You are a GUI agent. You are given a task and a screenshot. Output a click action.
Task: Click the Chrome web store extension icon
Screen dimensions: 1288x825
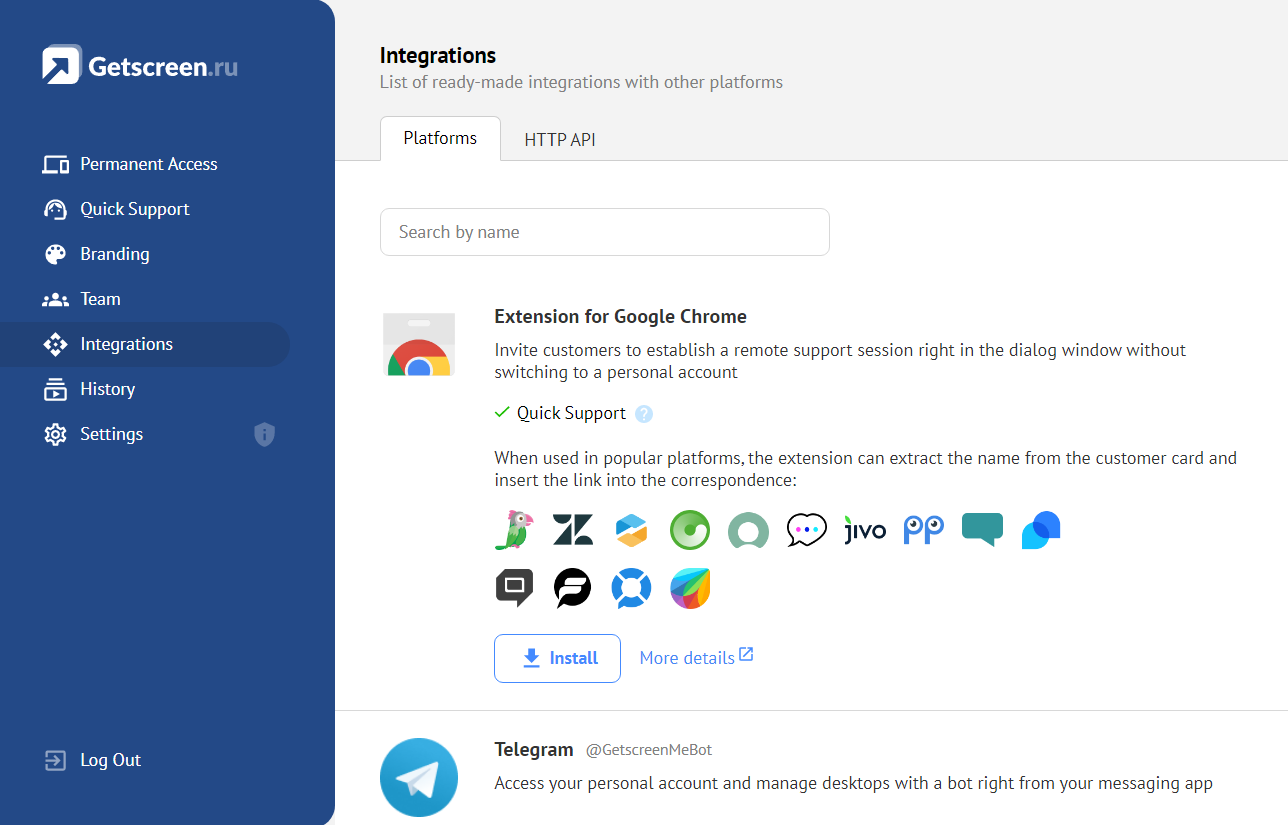tap(419, 344)
